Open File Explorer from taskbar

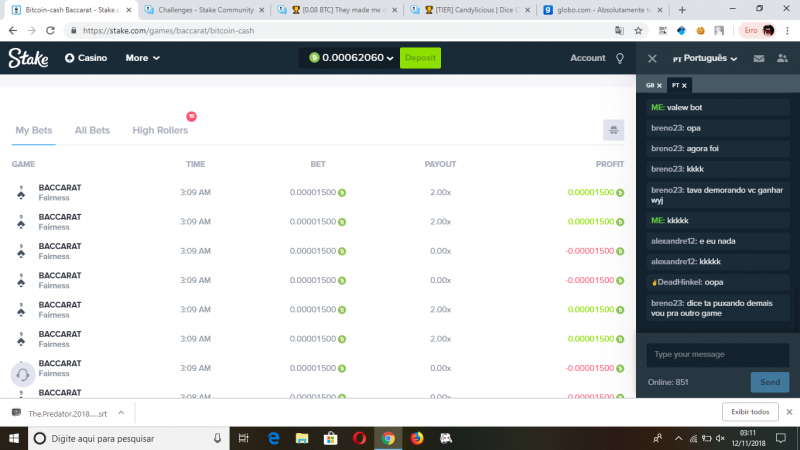click(x=302, y=438)
